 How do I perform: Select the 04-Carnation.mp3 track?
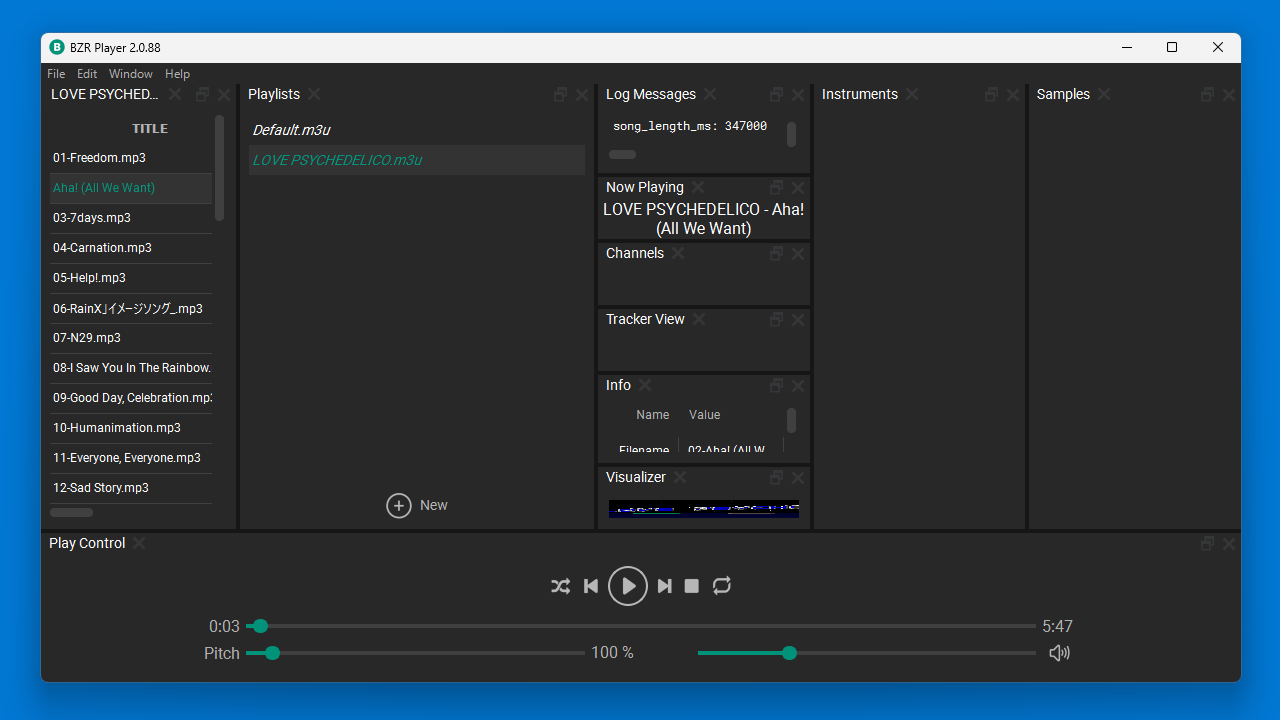pos(102,248)
